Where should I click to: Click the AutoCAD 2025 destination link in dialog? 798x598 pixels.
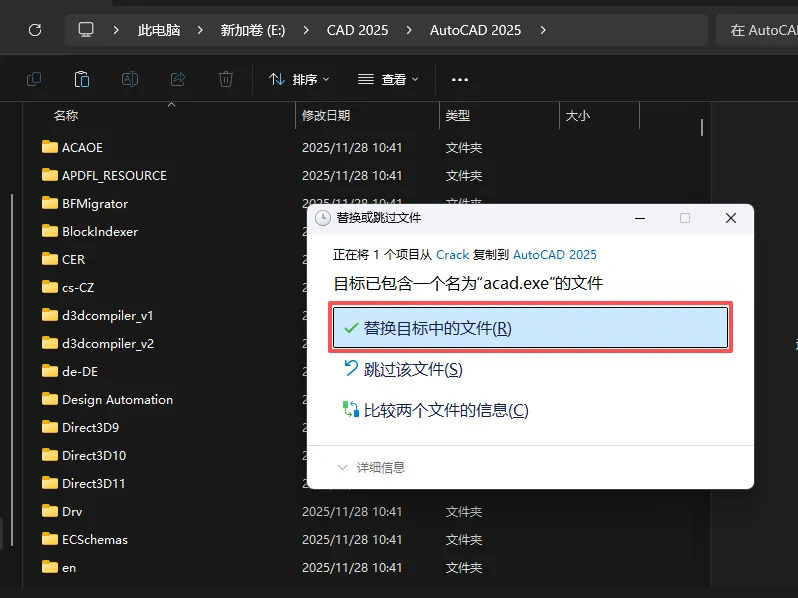555,254
